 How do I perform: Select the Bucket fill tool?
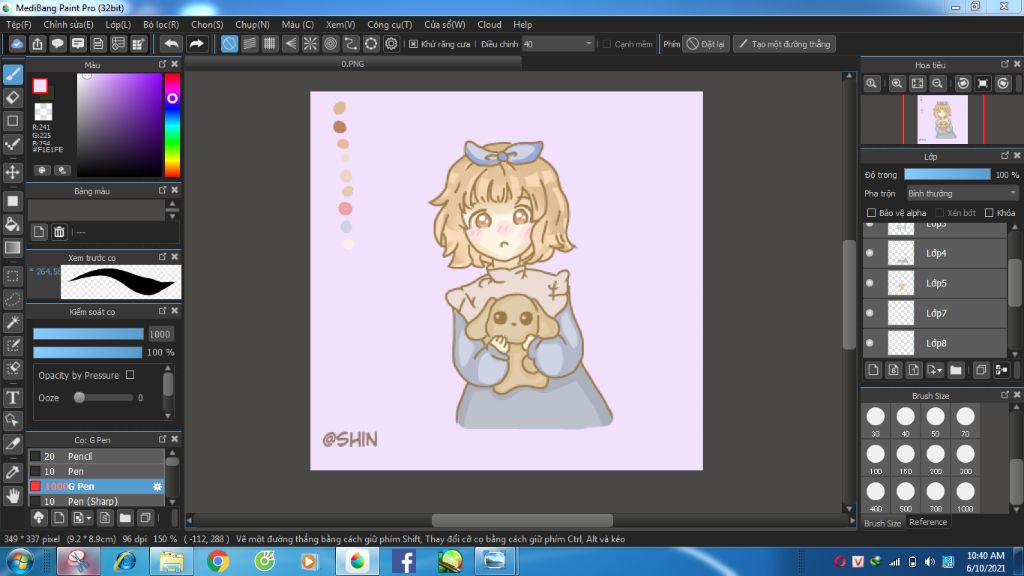13,224
